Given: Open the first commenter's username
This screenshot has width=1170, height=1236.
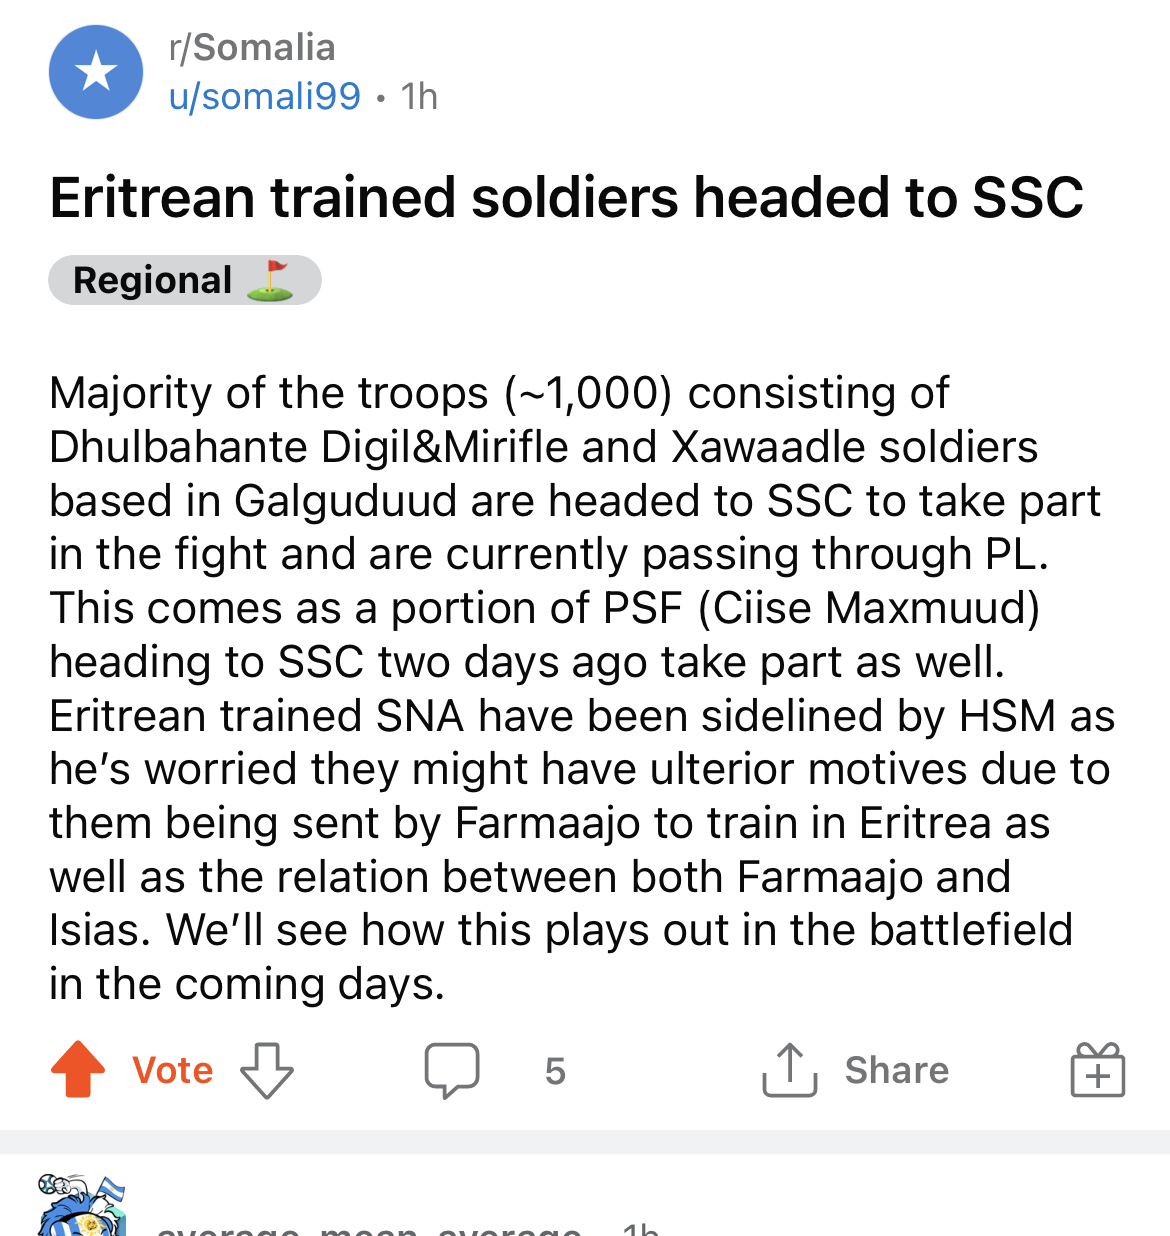Looking at the screenshot, I should (369, 1228).
